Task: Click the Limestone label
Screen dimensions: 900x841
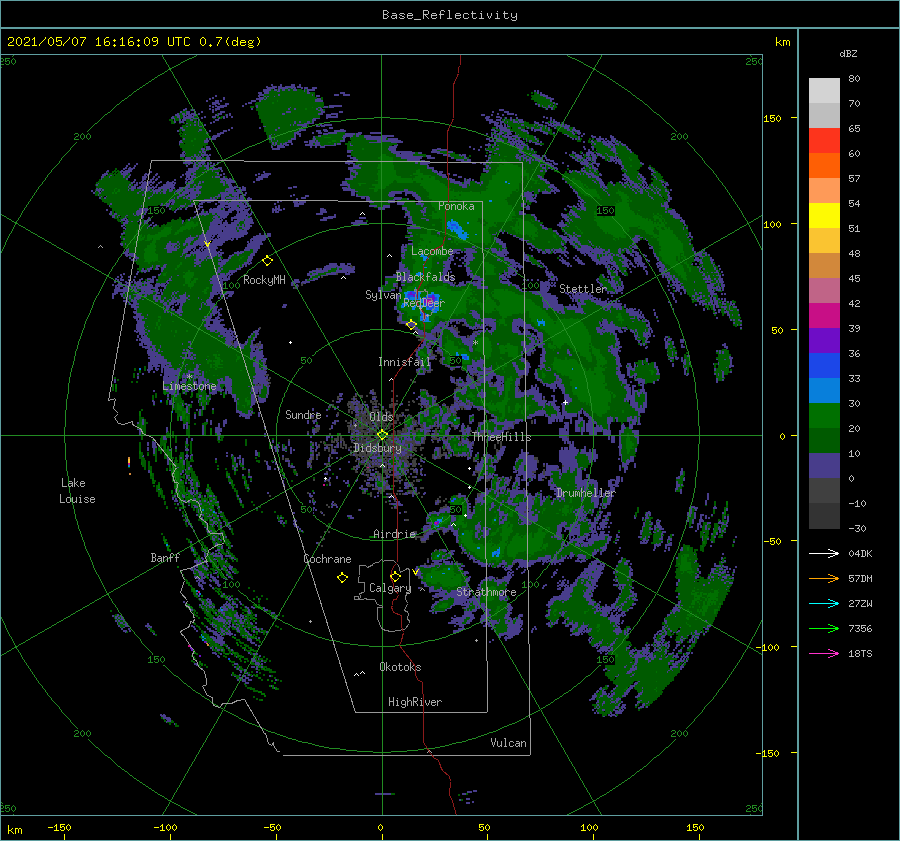Action: 189,386
